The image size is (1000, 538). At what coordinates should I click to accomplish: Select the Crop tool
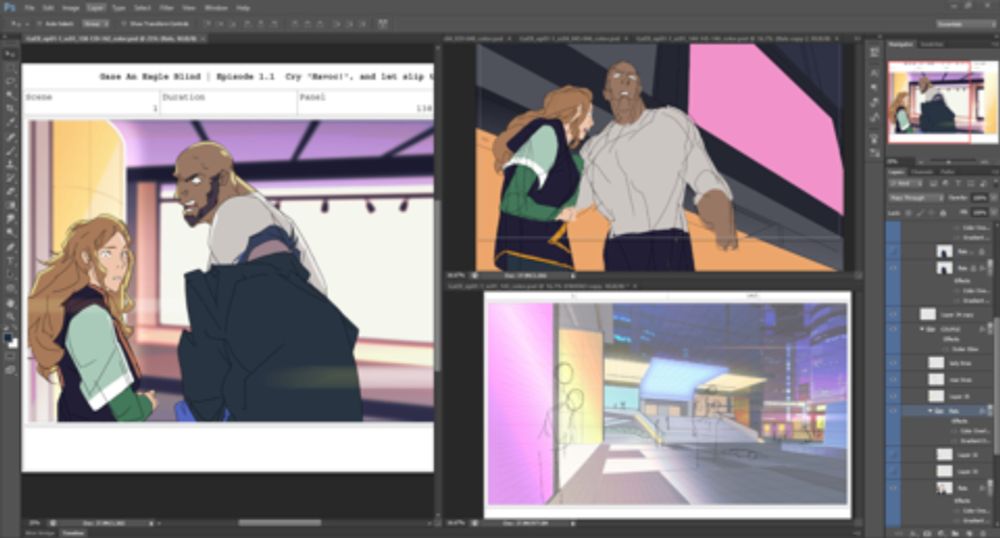(10, 109)
